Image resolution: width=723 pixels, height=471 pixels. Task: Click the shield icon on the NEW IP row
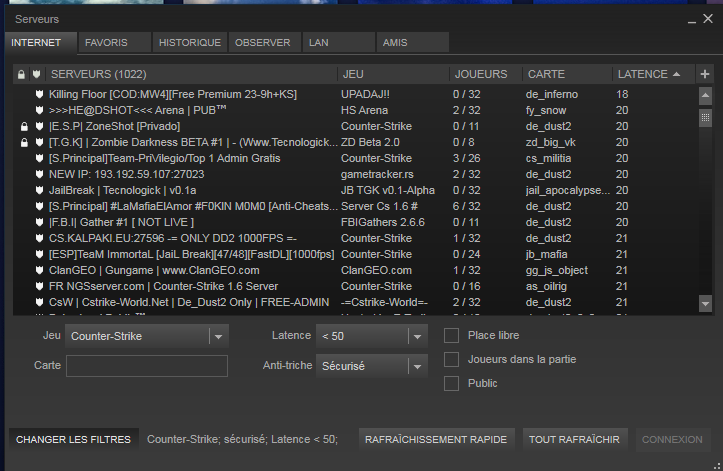40,174
